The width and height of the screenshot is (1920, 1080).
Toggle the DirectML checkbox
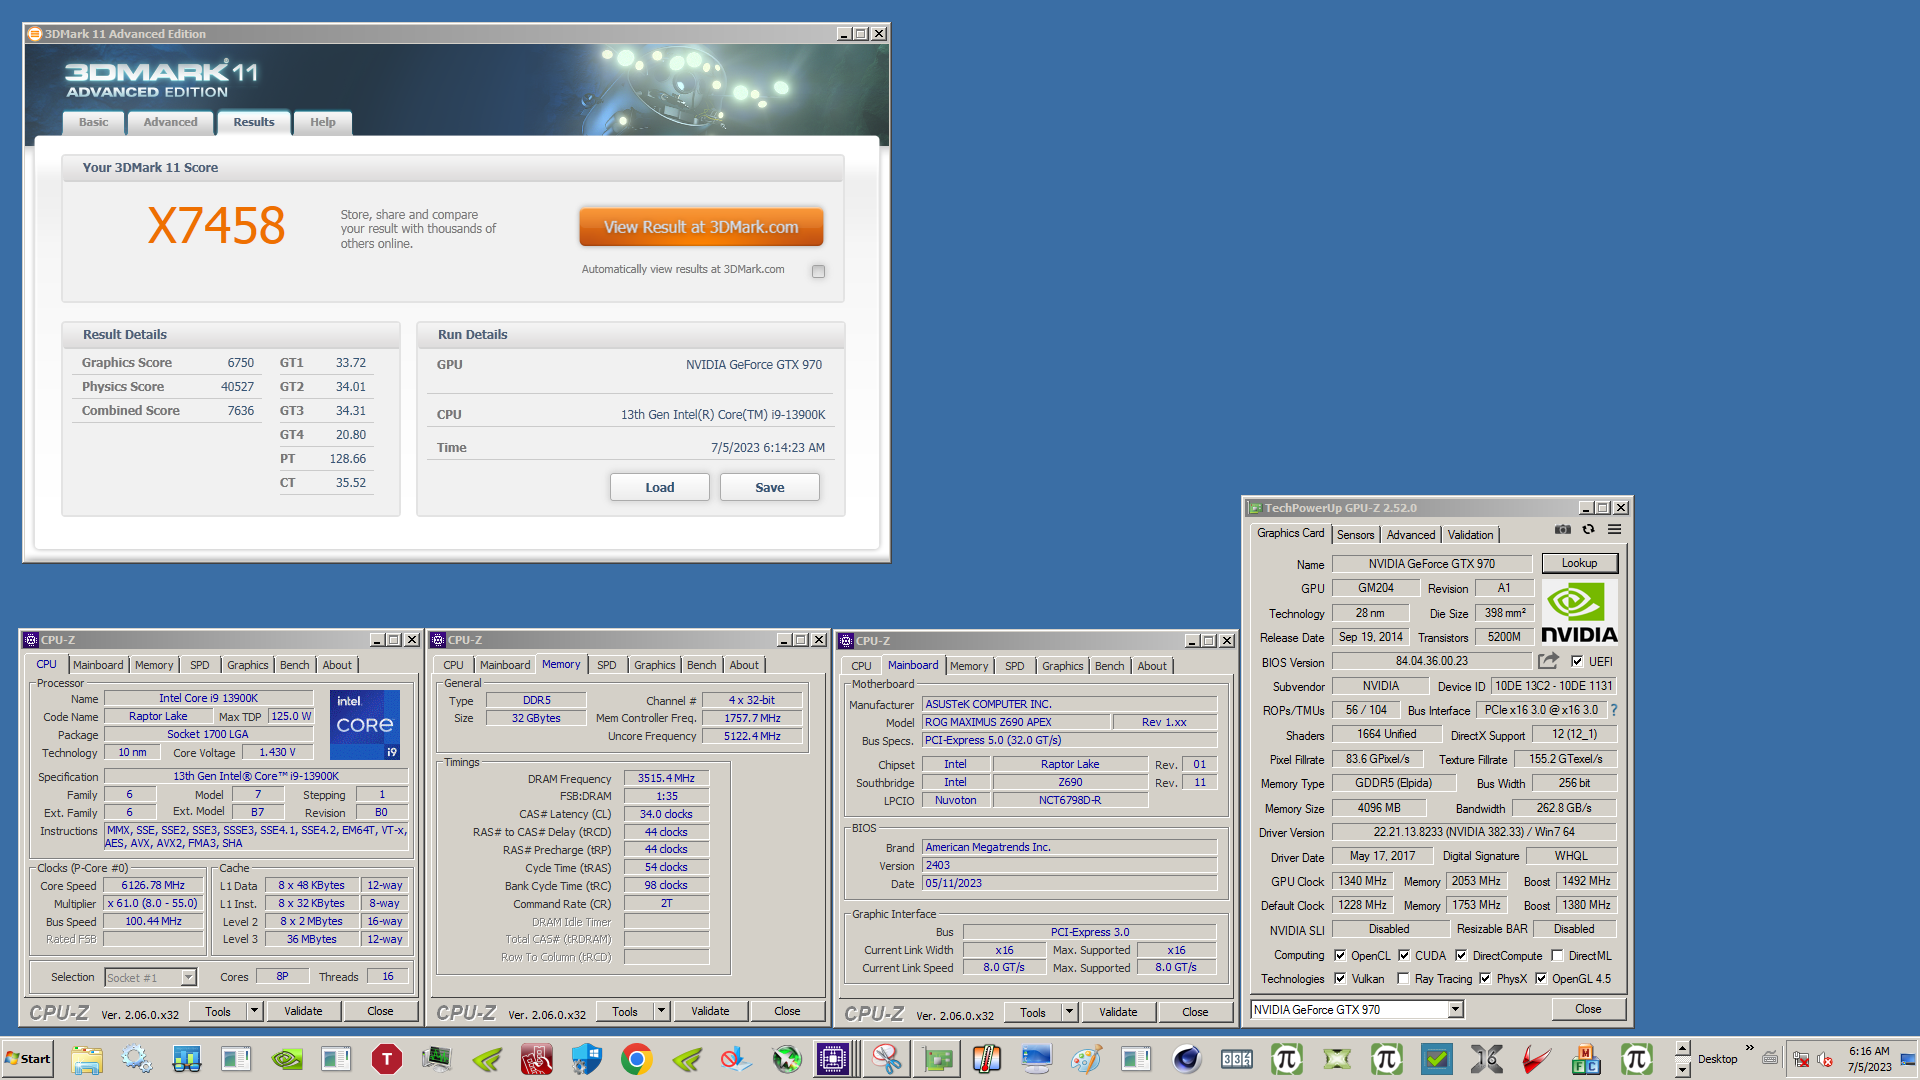coord(1557,956)
